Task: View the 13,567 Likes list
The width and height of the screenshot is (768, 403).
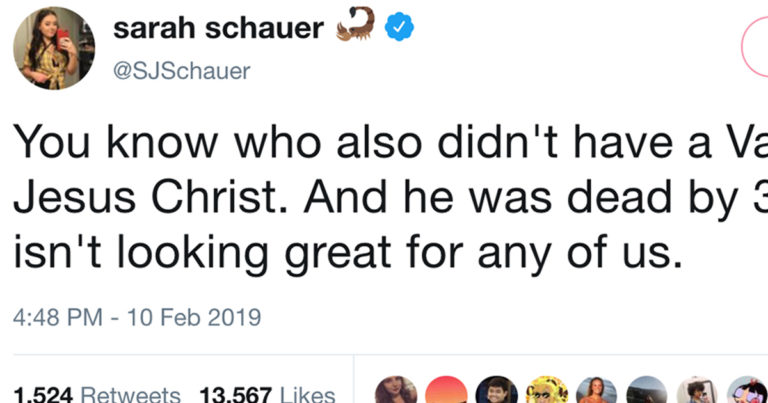Action: pos(268,394)
